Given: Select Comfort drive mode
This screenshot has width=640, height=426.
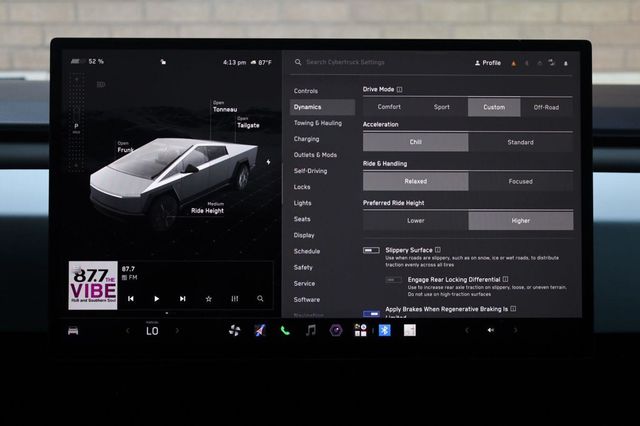Looking at the screenshot, I should tap(389, 107).
